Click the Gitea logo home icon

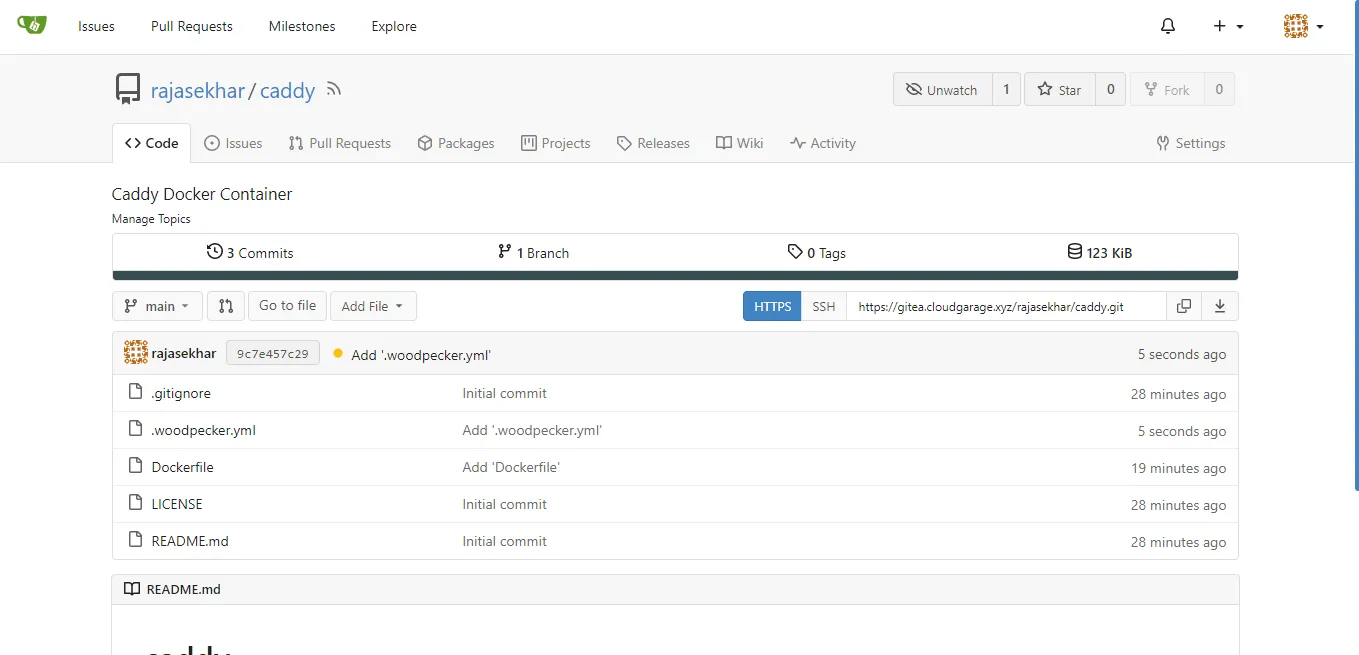click(x=32, y=24)
